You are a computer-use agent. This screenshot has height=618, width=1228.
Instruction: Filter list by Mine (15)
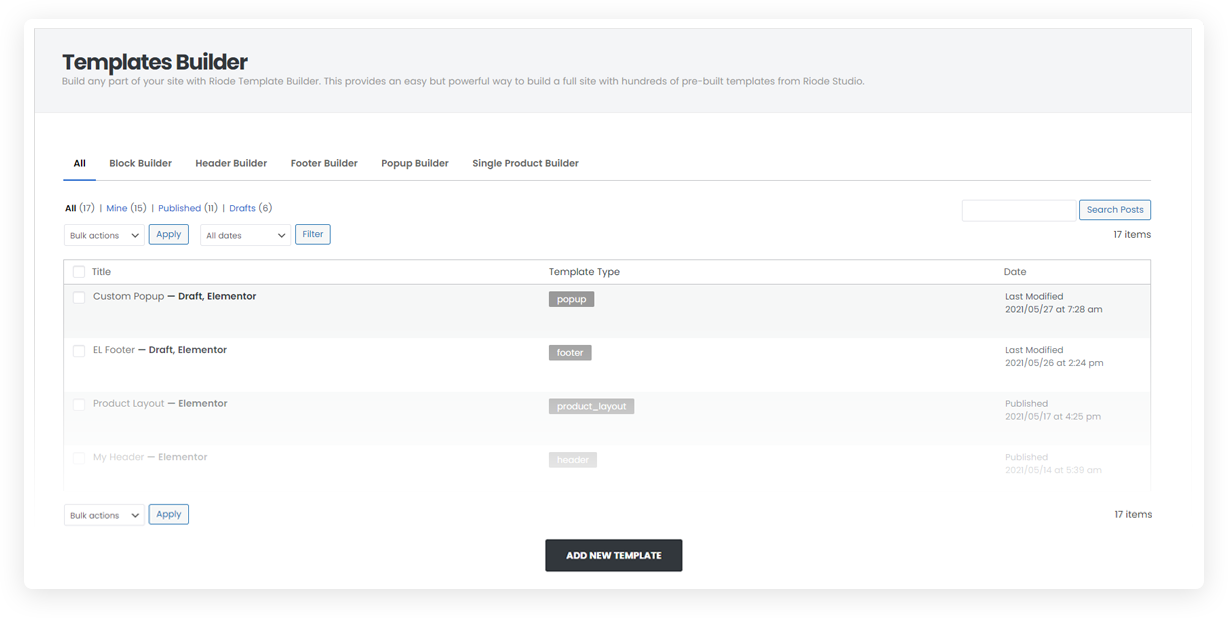126,208
